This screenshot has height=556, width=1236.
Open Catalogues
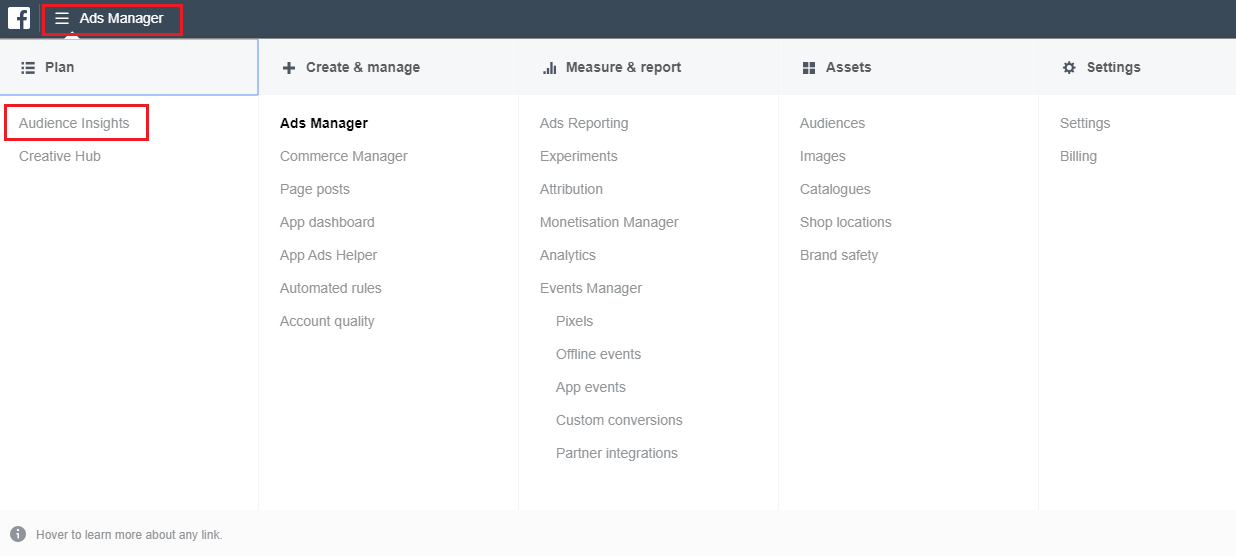click(835, 189)
